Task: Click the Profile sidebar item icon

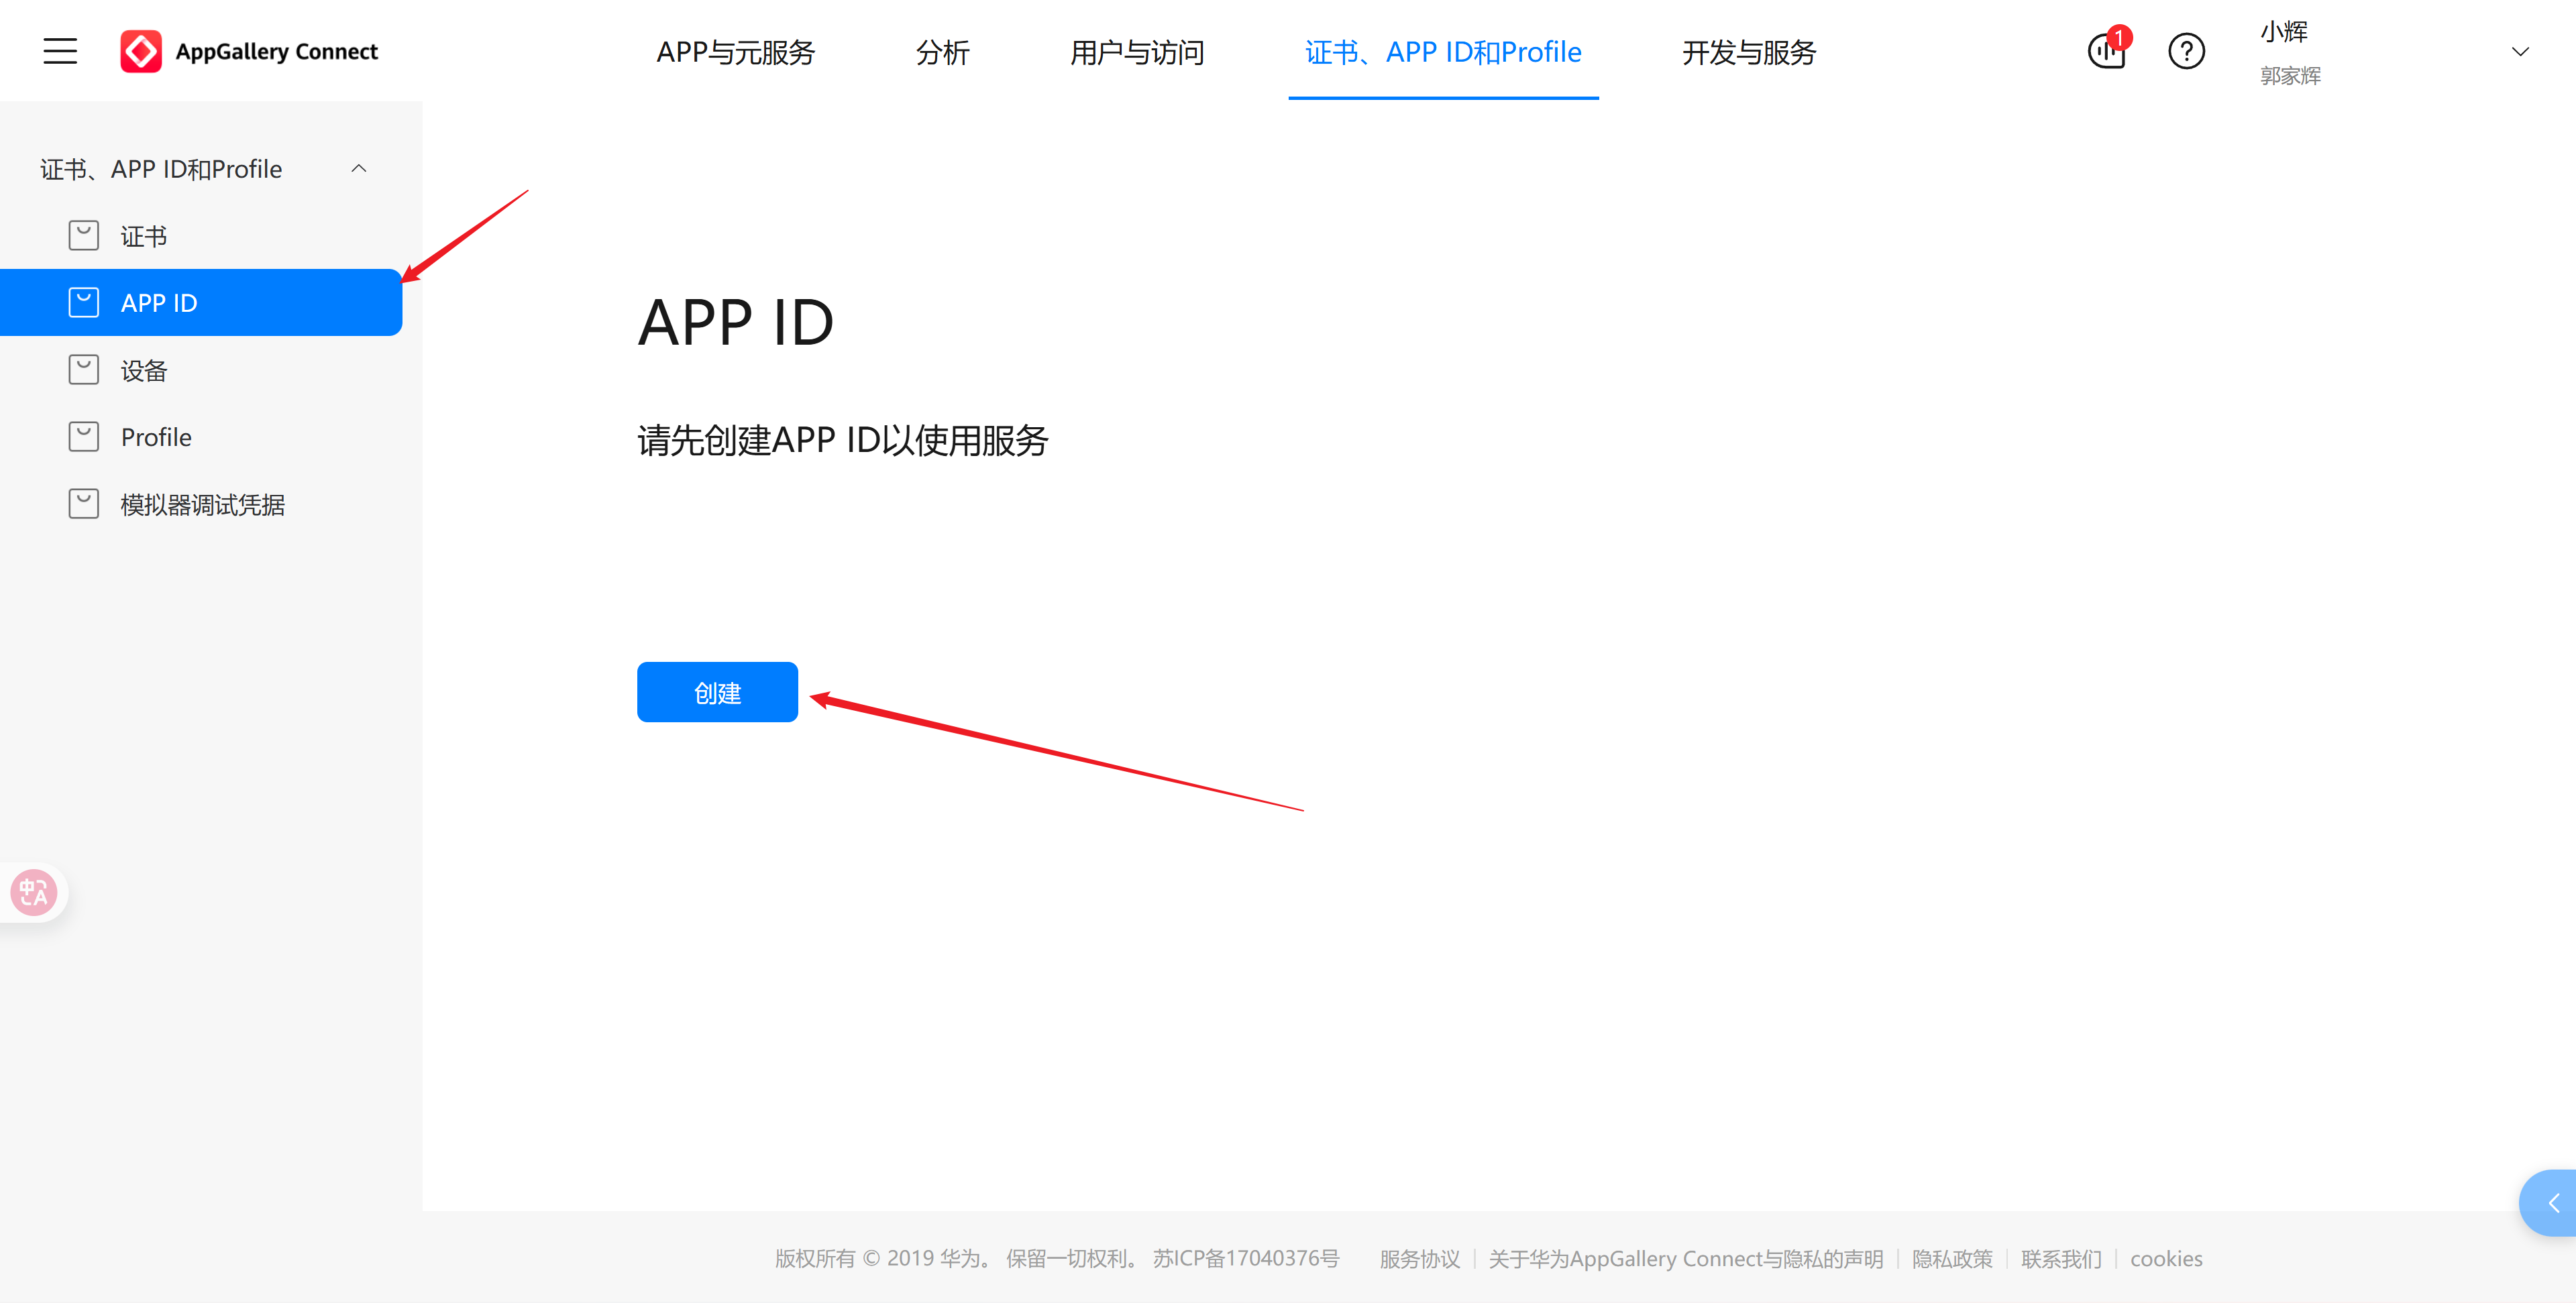Action: 85,436
